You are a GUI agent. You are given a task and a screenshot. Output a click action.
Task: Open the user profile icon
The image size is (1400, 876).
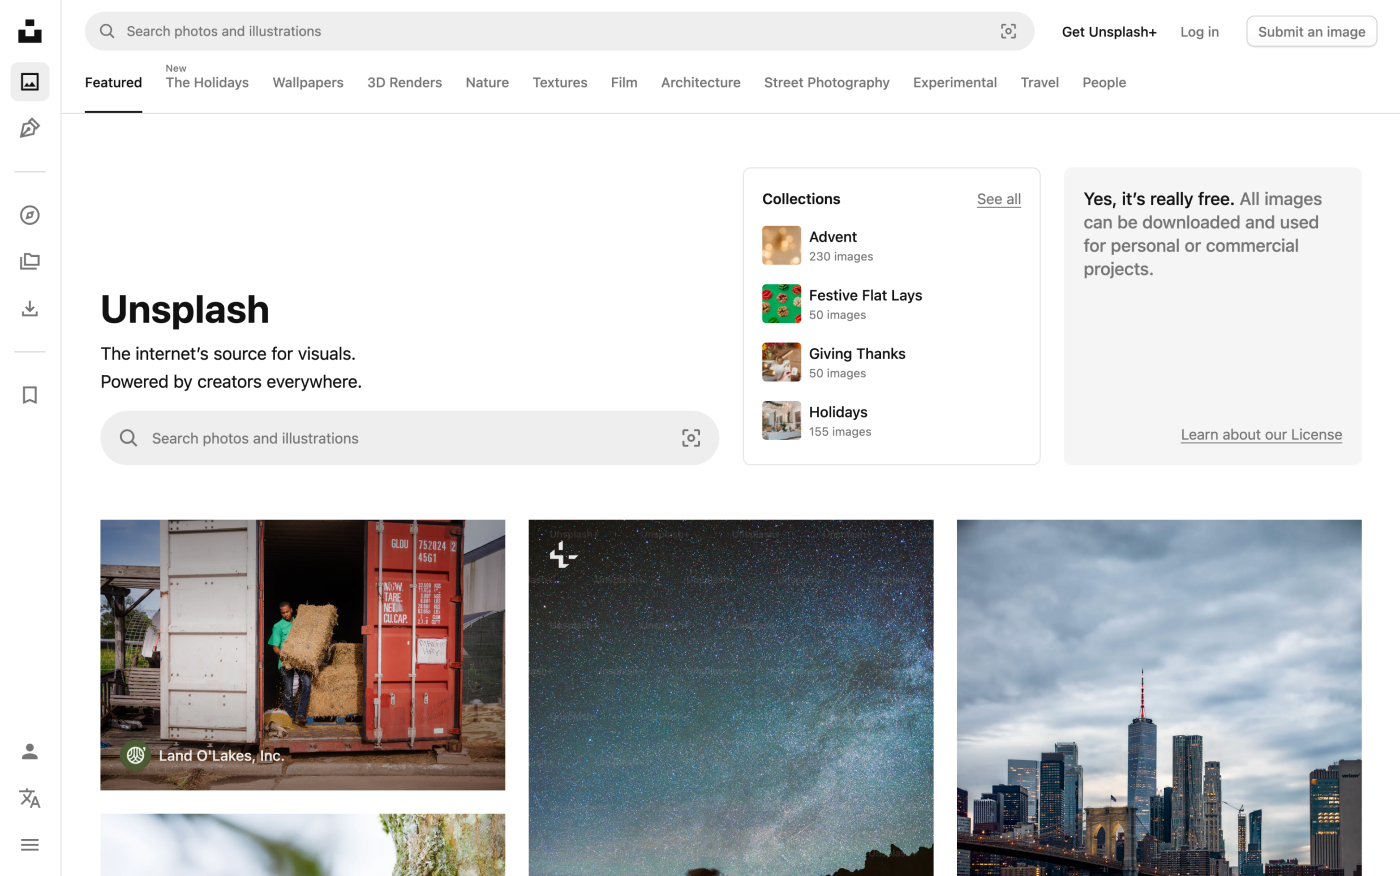tap(30, 752)
